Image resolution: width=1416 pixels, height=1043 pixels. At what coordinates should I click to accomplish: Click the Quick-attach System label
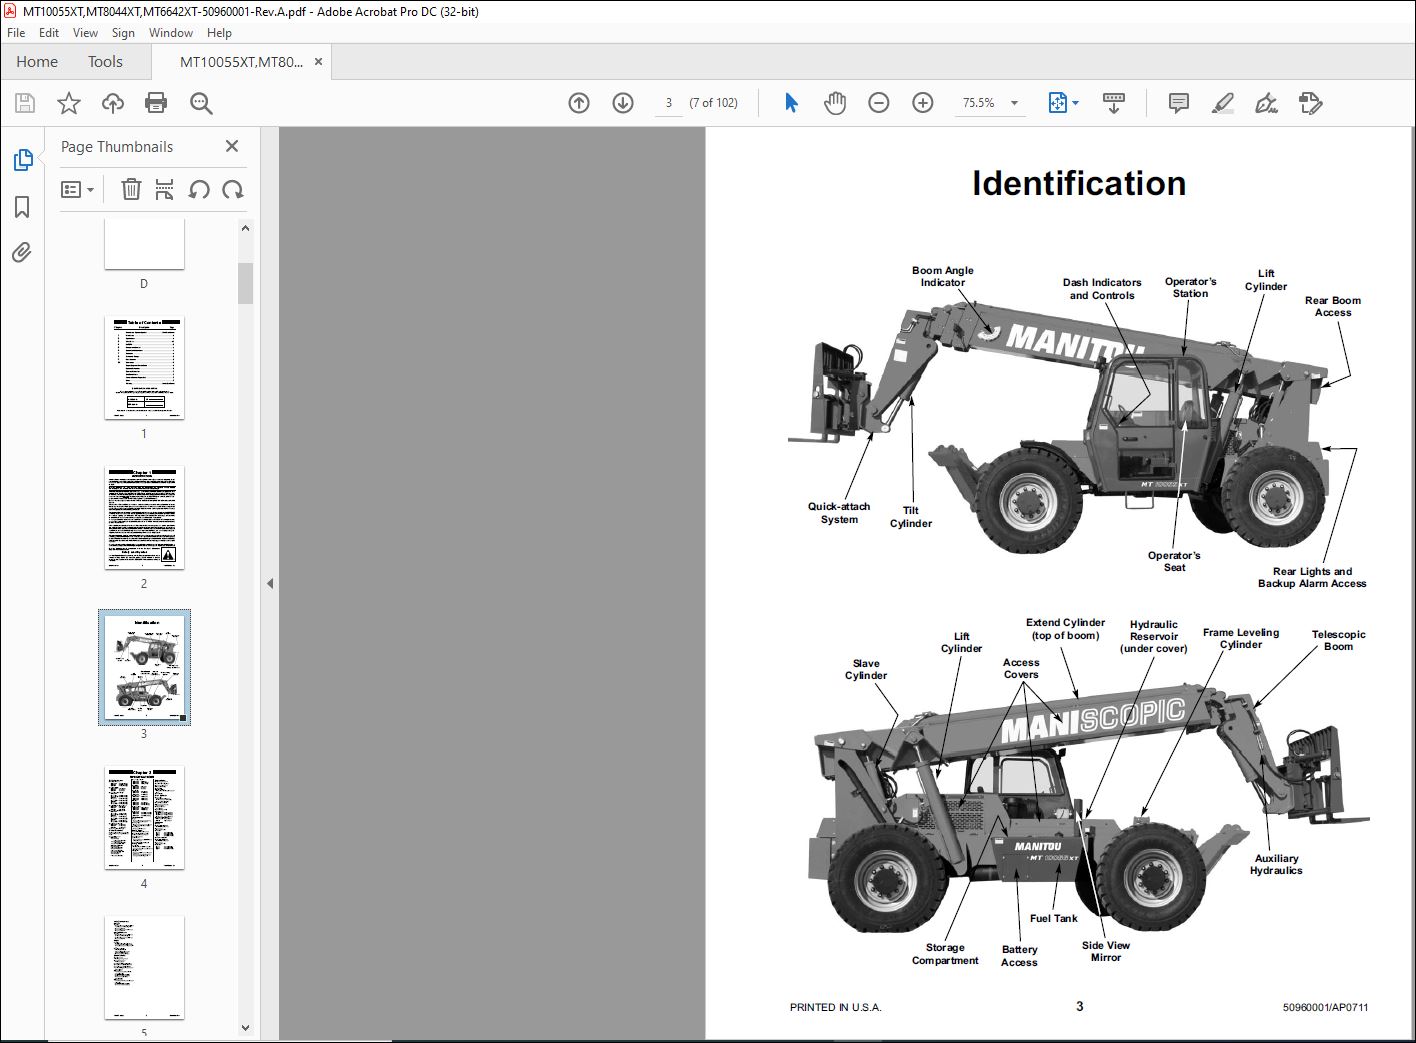(x=839, y=513)
